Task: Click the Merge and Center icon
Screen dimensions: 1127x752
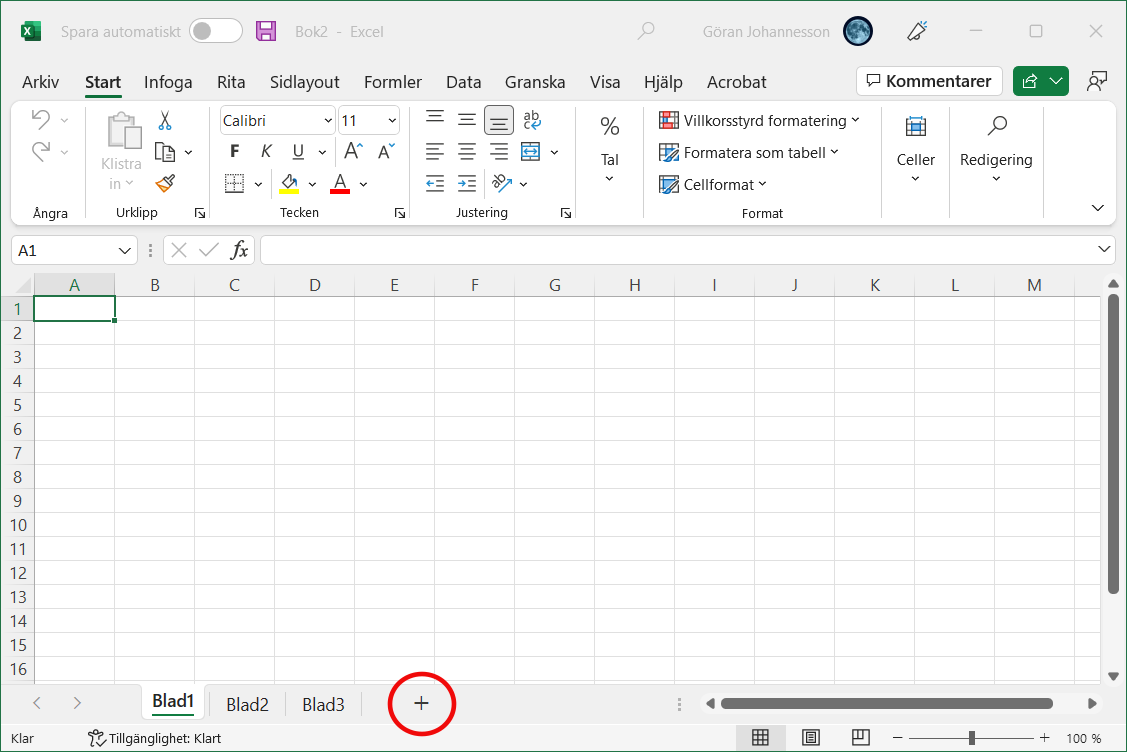Action: point(530,152)
